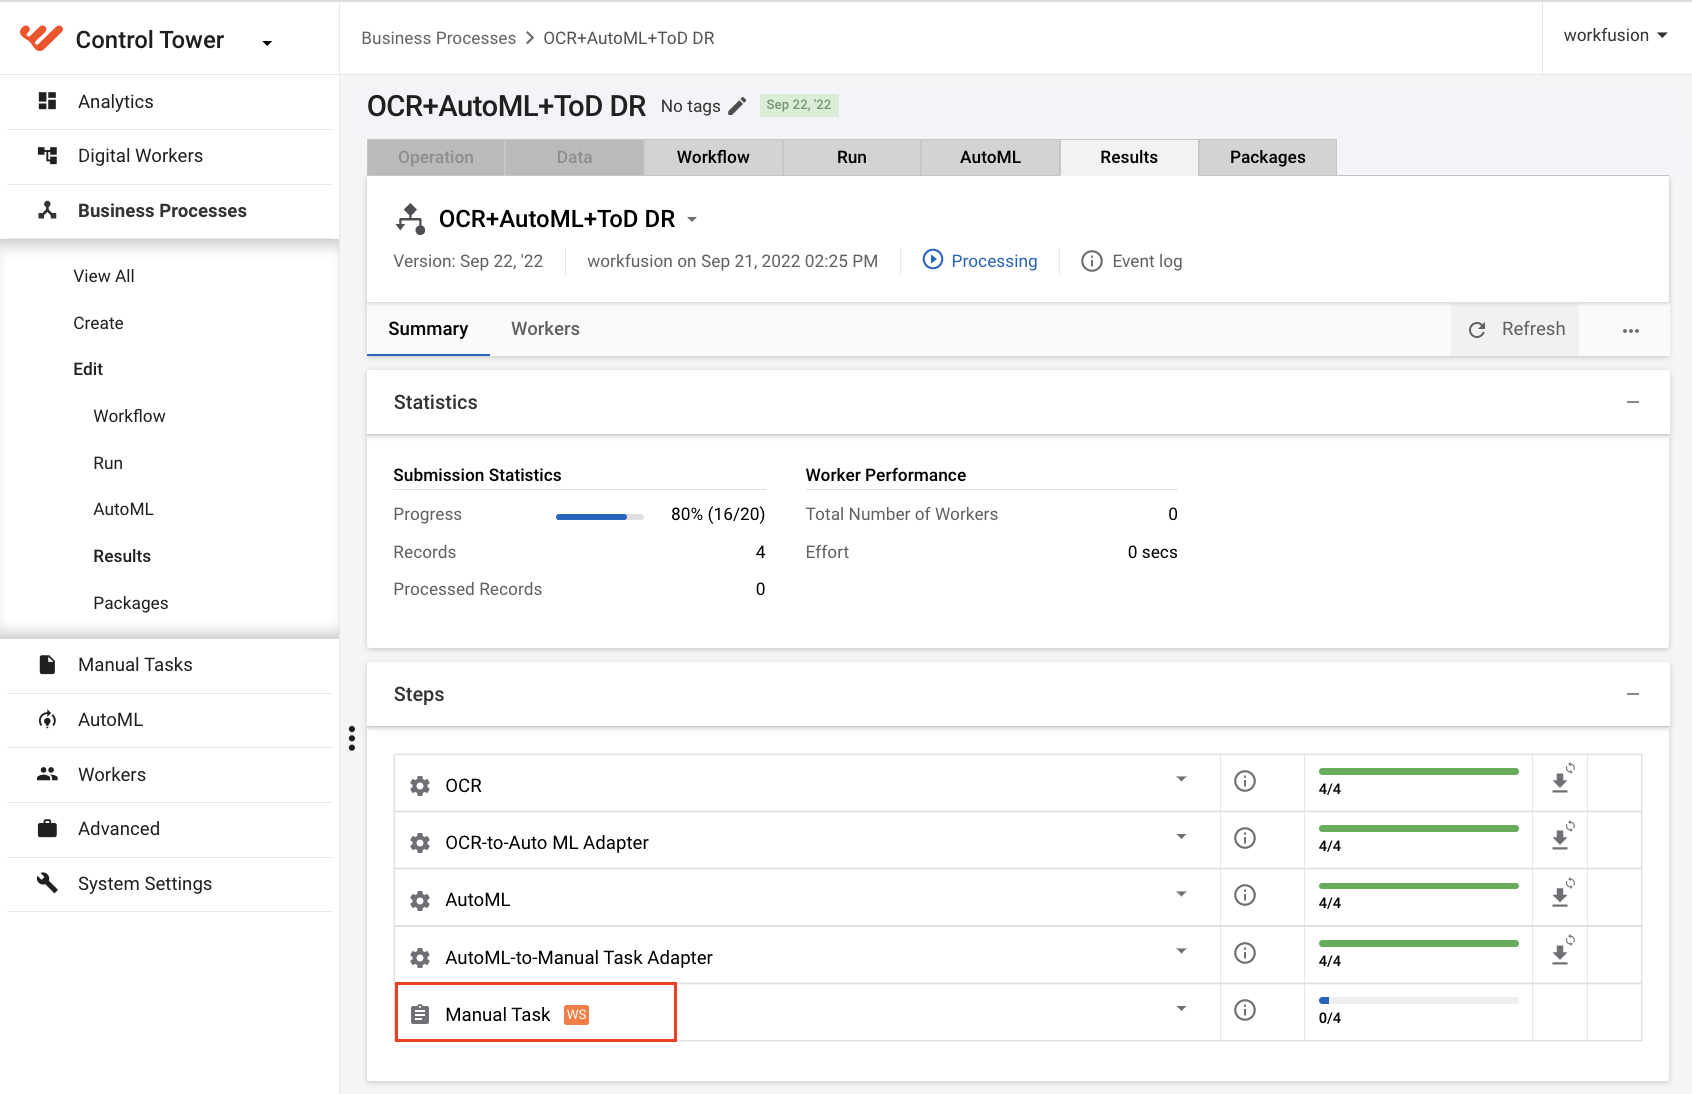Download results of the OCR step
The image size is (1692, 1094).
click(x=1561, y=781)
